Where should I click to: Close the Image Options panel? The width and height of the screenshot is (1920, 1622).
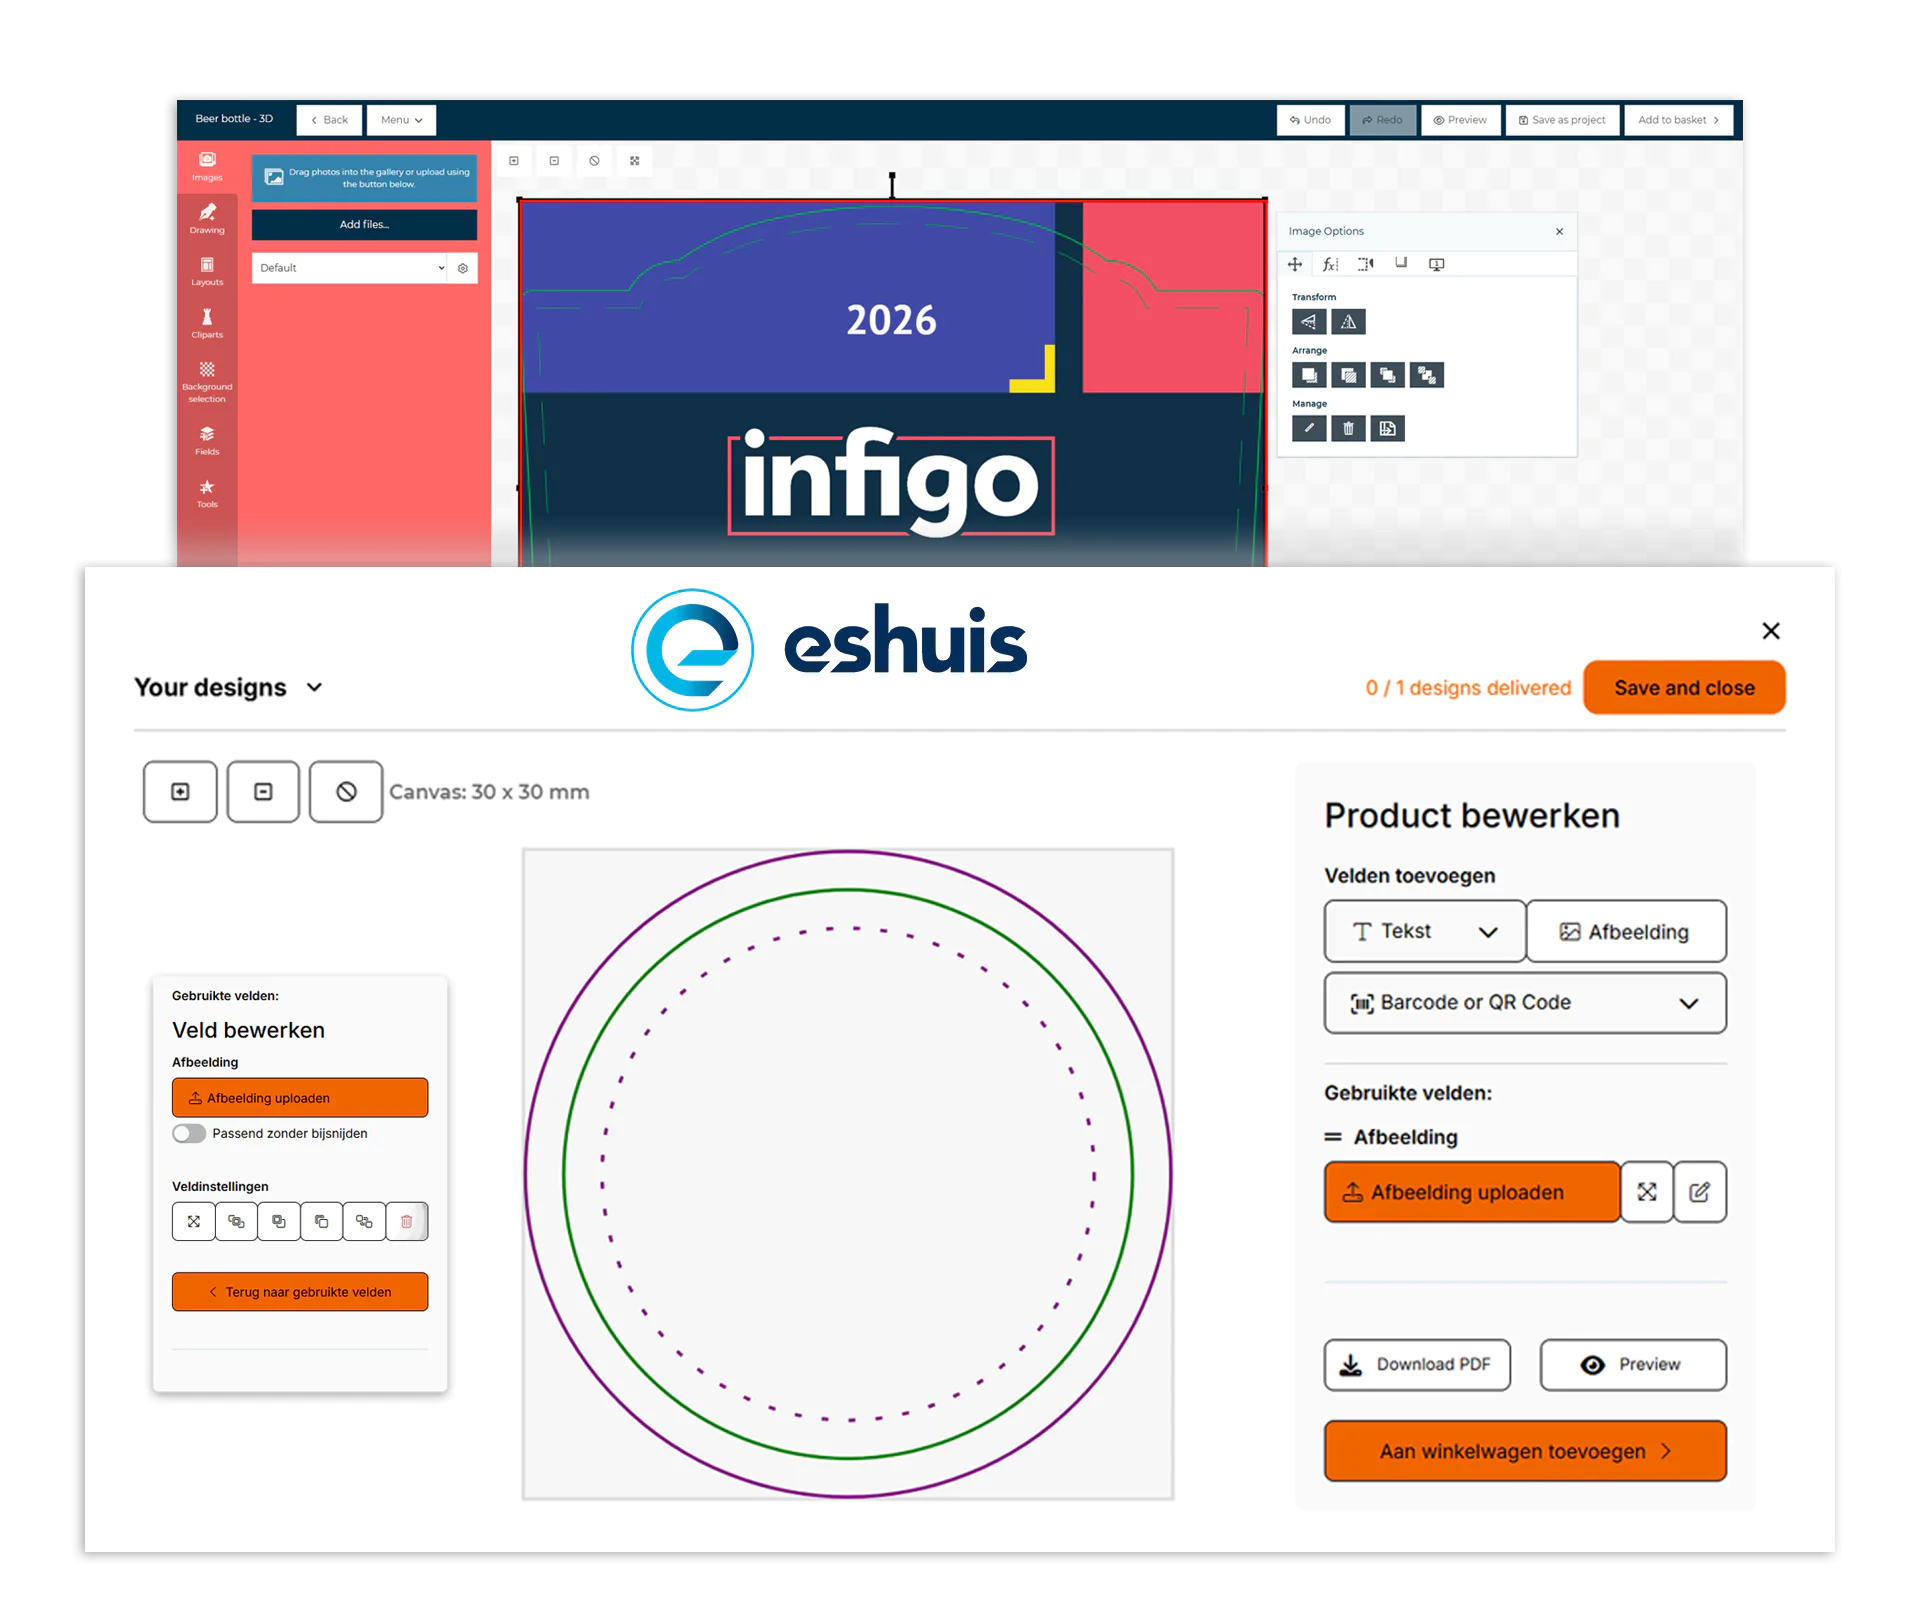click(x=1559, y=232)
